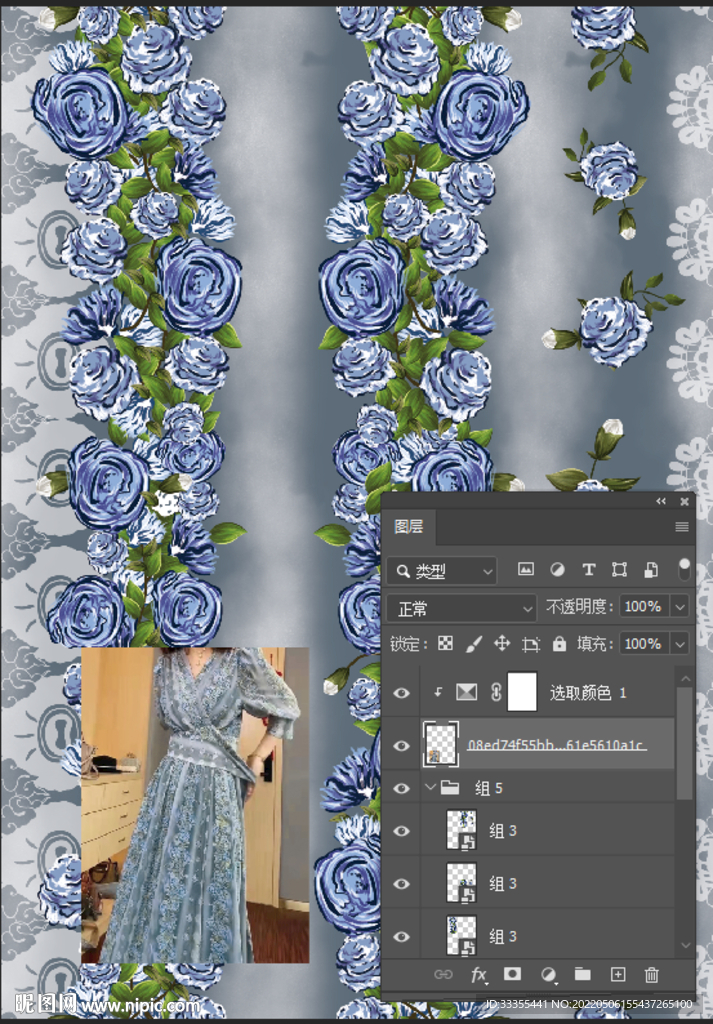Click the 08ed74f55bb layer thumbnail
This screenshot has width=713, height=1024.
coord(440,743)
